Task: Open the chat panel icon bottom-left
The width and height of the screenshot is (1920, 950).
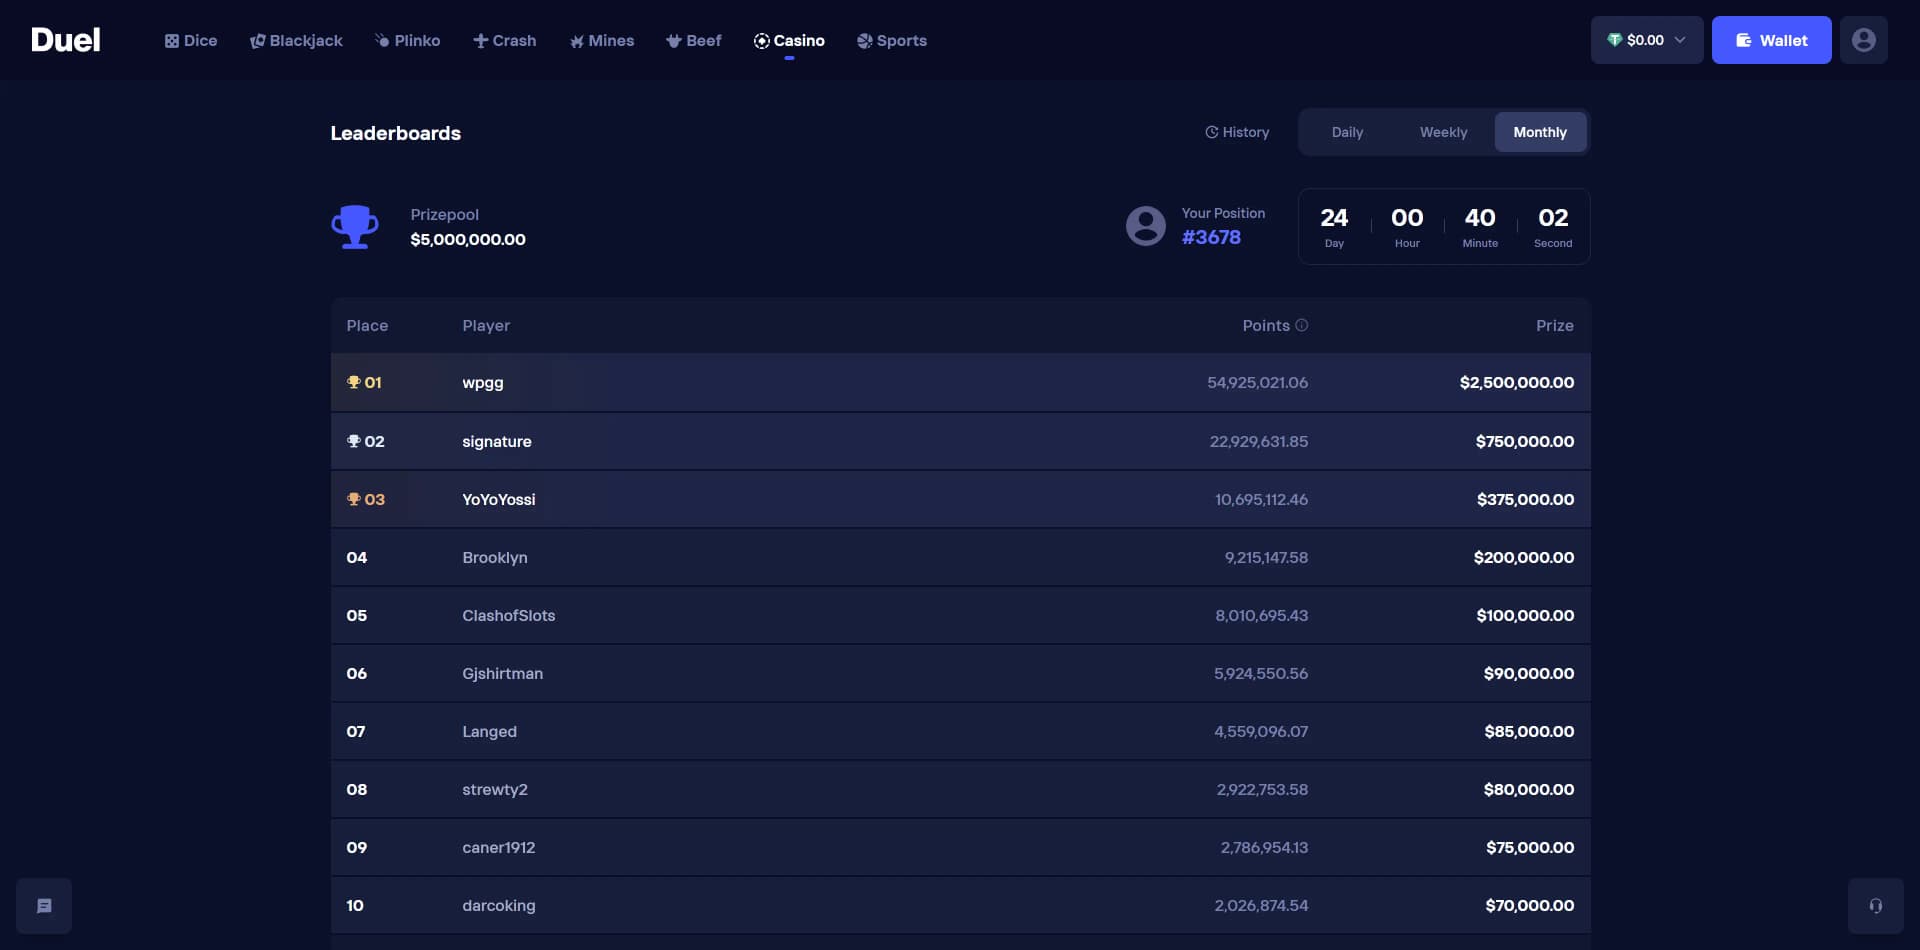Action: (x=44, y=905)
